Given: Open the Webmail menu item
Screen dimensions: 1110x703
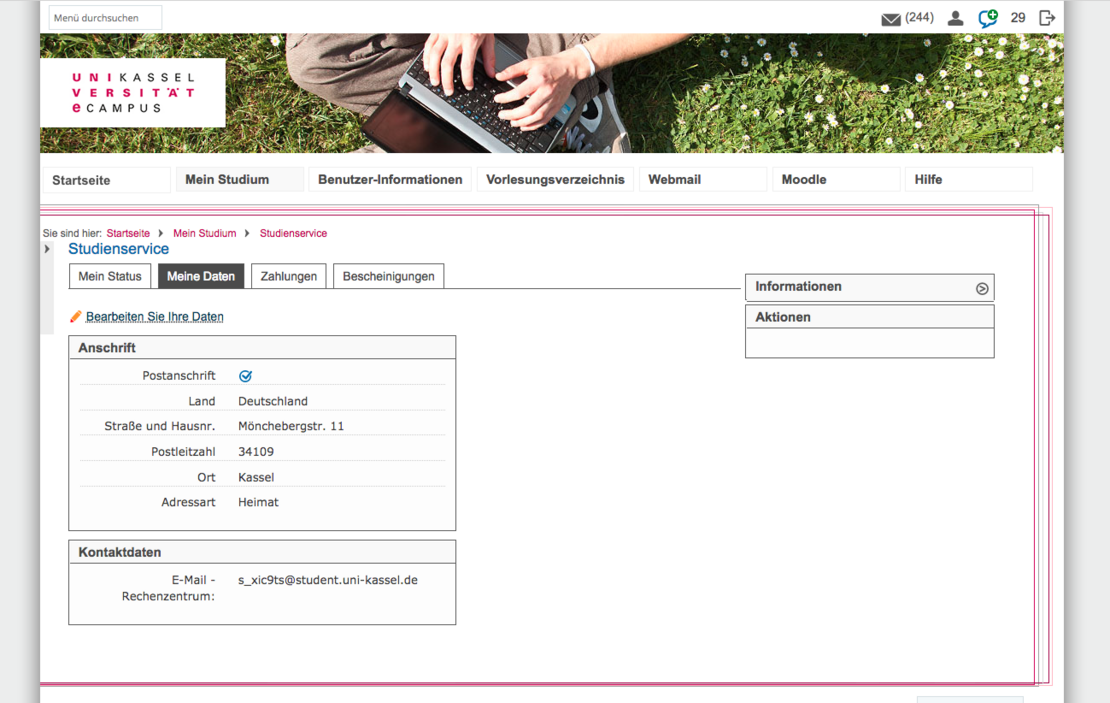Looking at the screenshot, I should click(674, 180).
